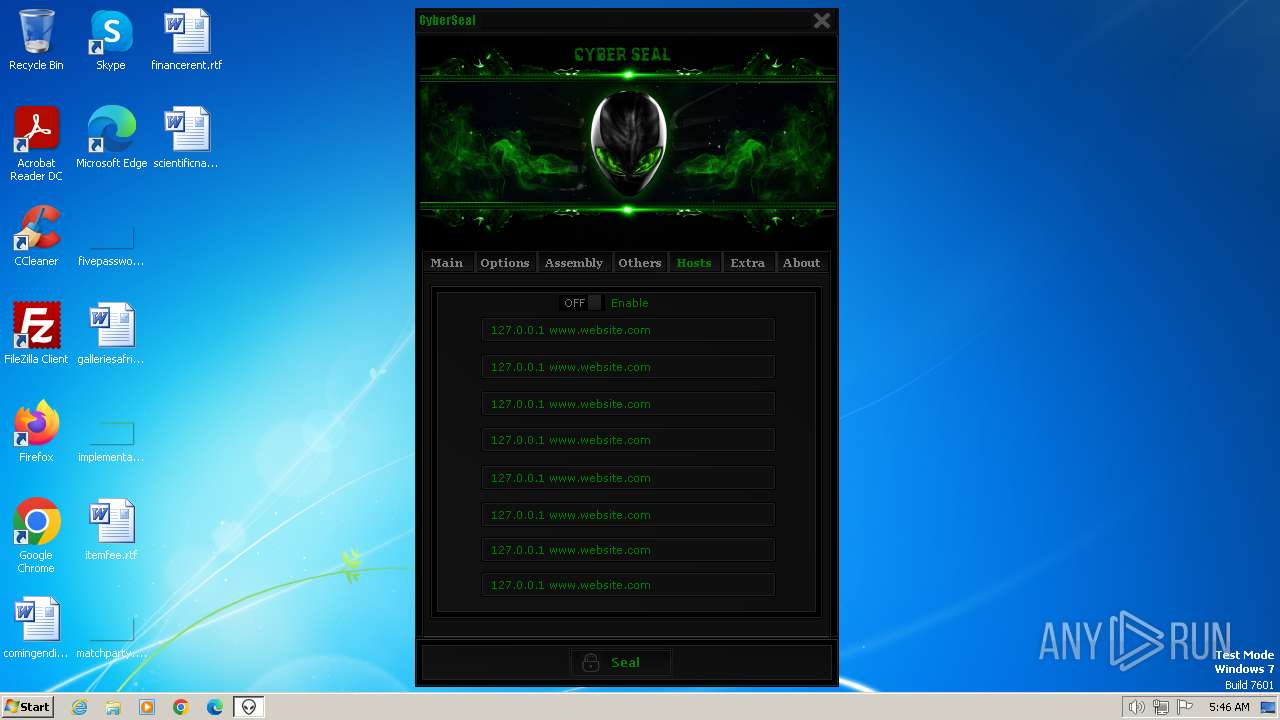Open the About tab
Viewport: 1280px width, 720px height.
point(802,263)
